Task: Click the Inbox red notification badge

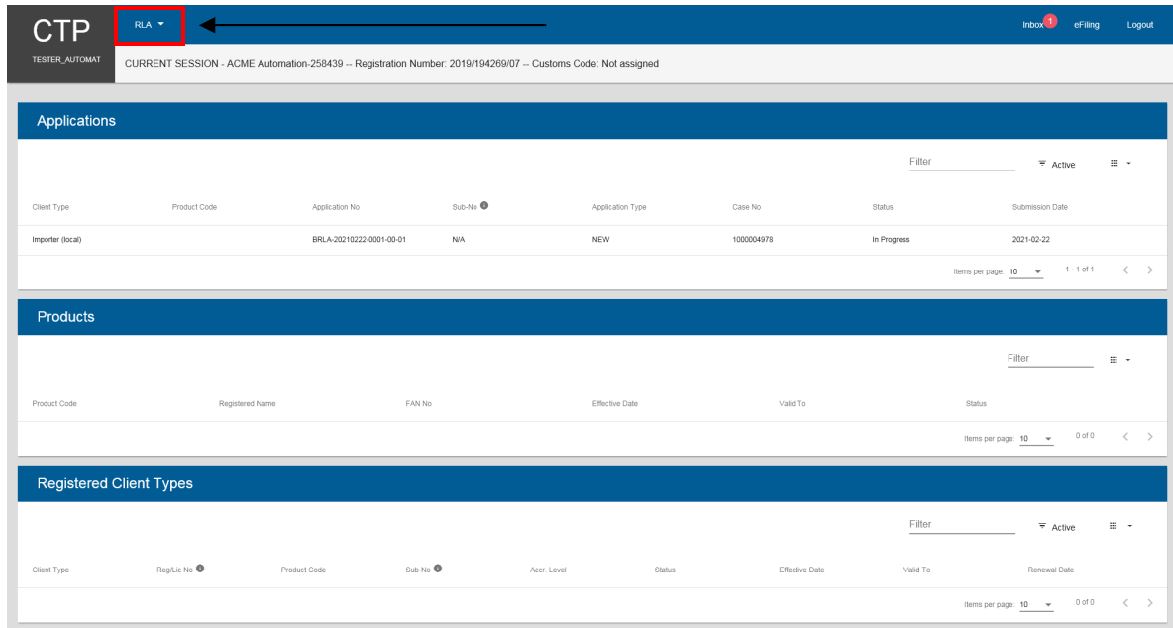Action: (x=1050, y=21)
